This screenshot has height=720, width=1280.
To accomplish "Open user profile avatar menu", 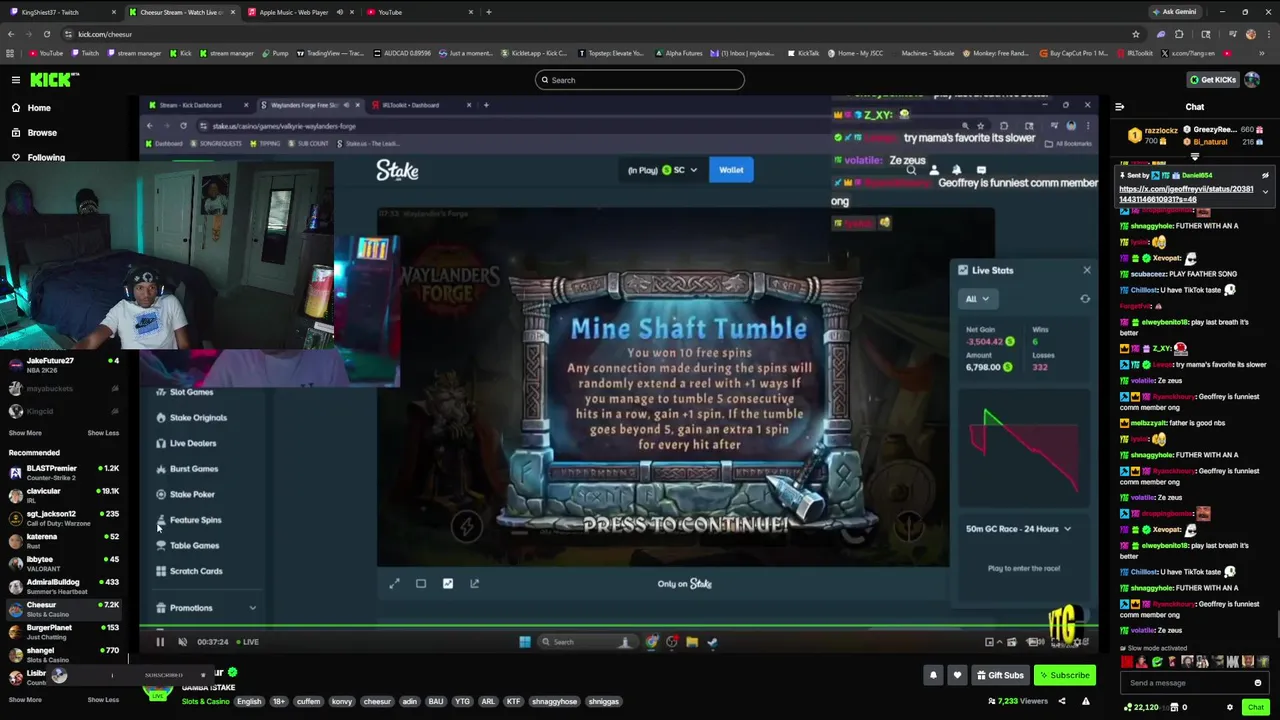I will pos(1252,80).
